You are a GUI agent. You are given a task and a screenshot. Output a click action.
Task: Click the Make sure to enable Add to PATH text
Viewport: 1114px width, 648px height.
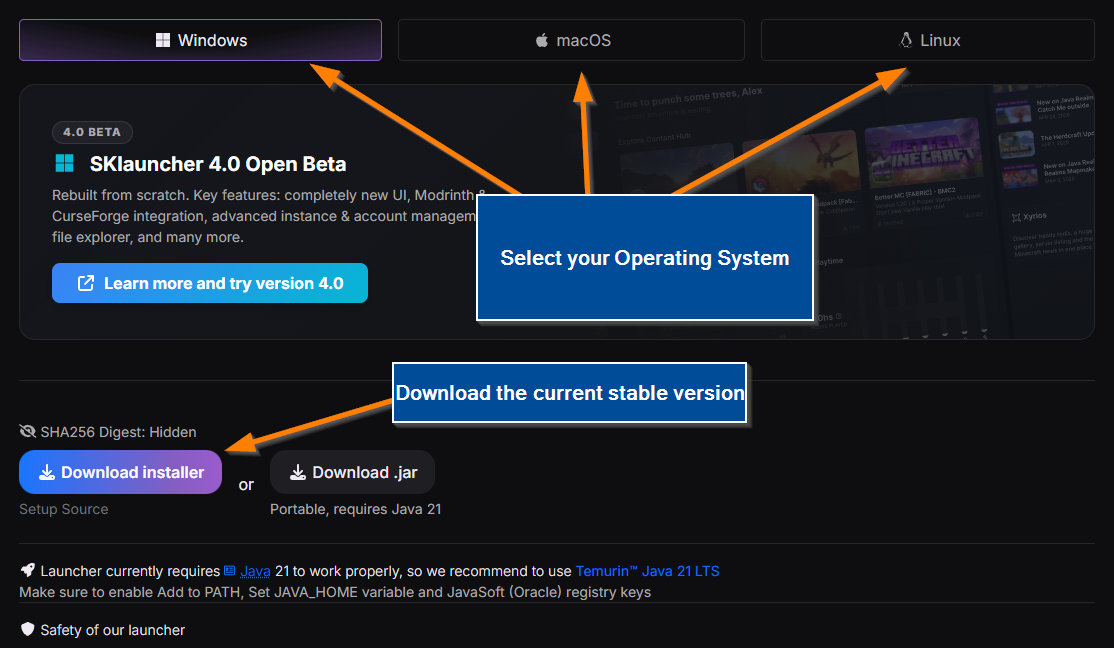[335, 593]
